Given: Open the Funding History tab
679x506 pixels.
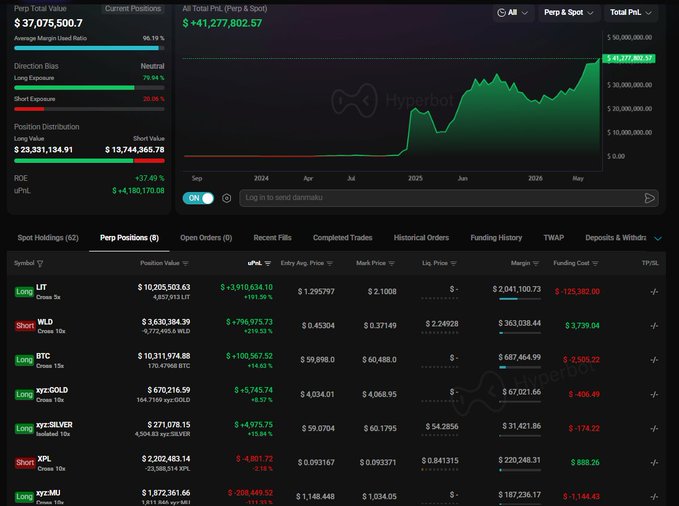Looking at the screenshot, I should [496, 238].
